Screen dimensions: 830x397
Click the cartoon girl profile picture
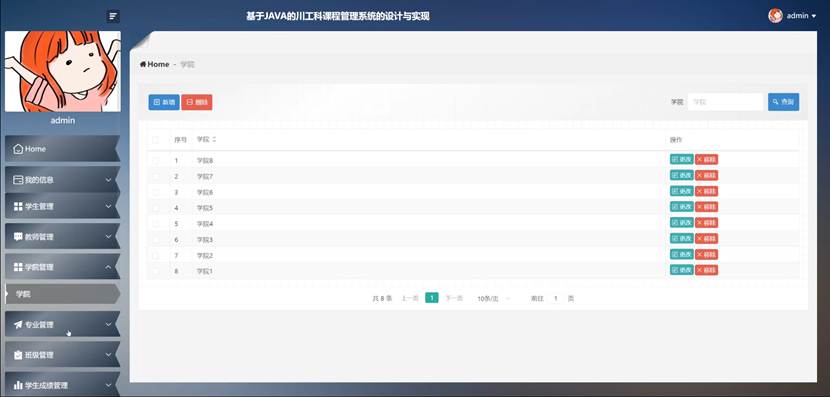pos(63,71)
